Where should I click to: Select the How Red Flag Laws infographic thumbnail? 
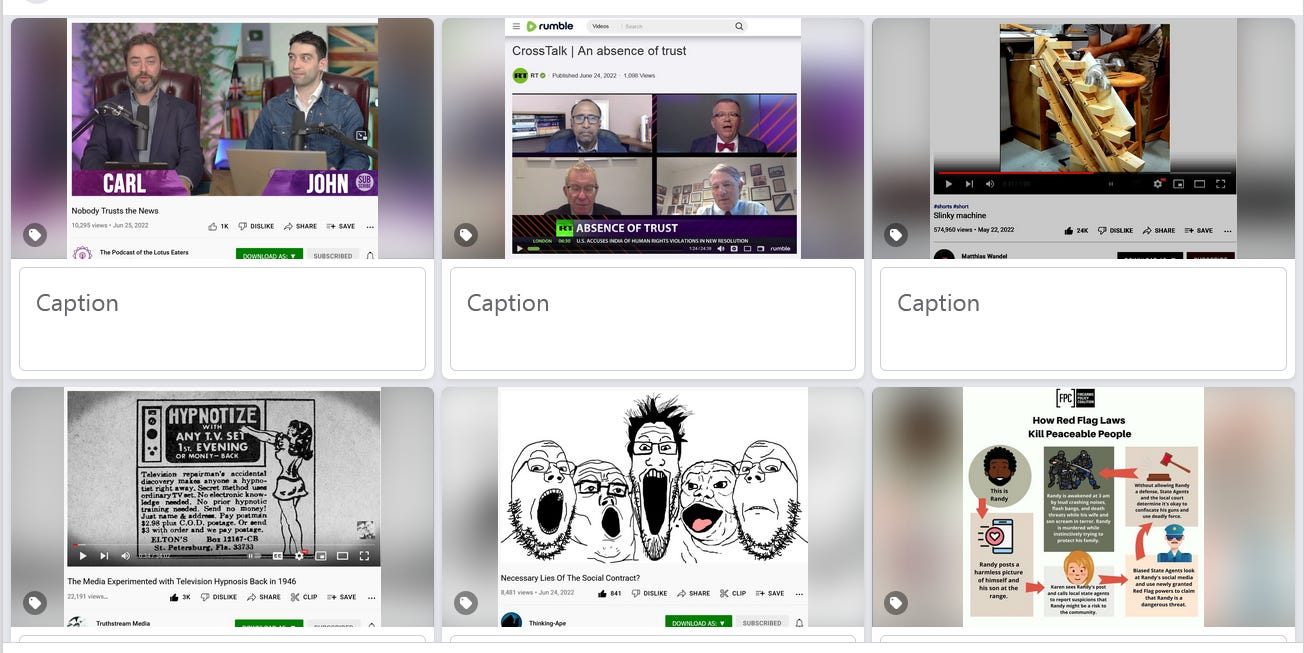1083,507
